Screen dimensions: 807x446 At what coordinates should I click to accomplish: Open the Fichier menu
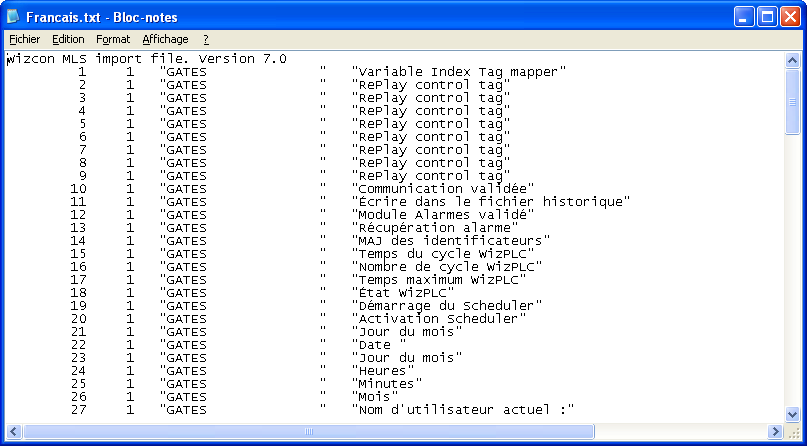tap(25, 39)
